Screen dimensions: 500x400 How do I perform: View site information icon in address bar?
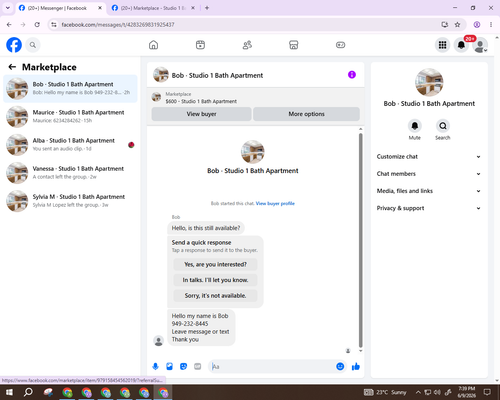tap(54, 25)
